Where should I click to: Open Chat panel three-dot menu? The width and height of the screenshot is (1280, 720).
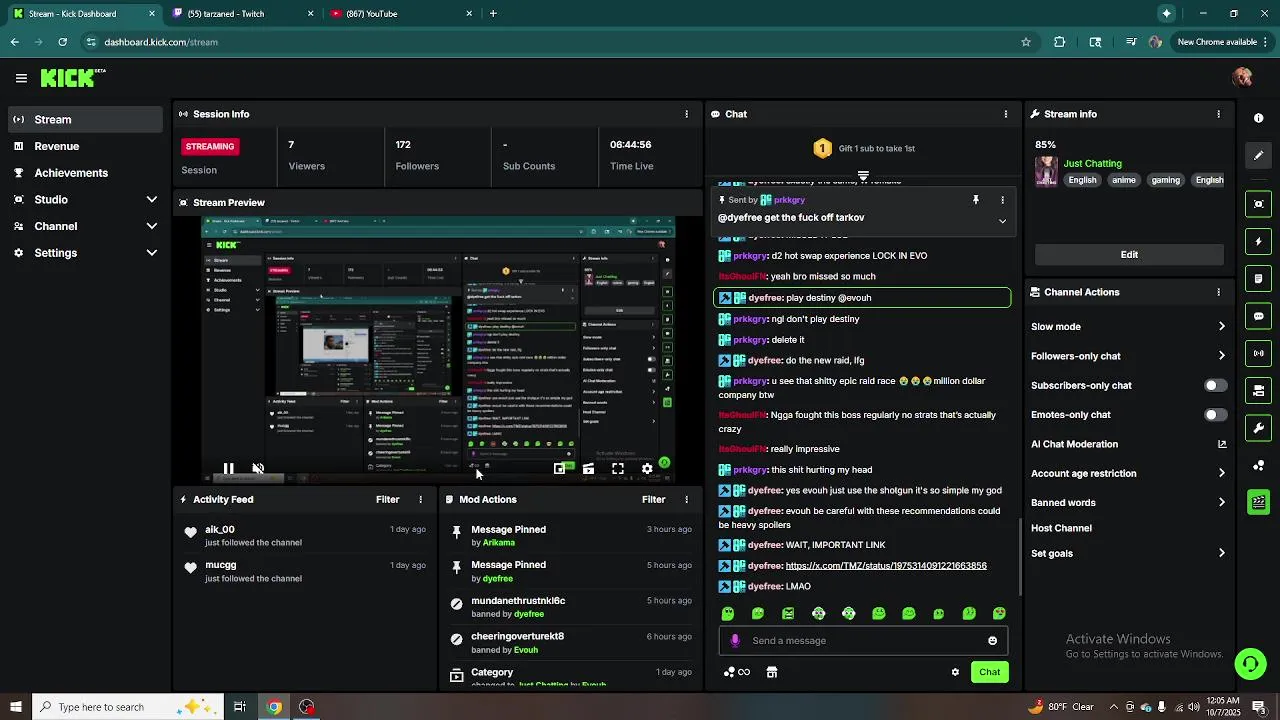1005,114
